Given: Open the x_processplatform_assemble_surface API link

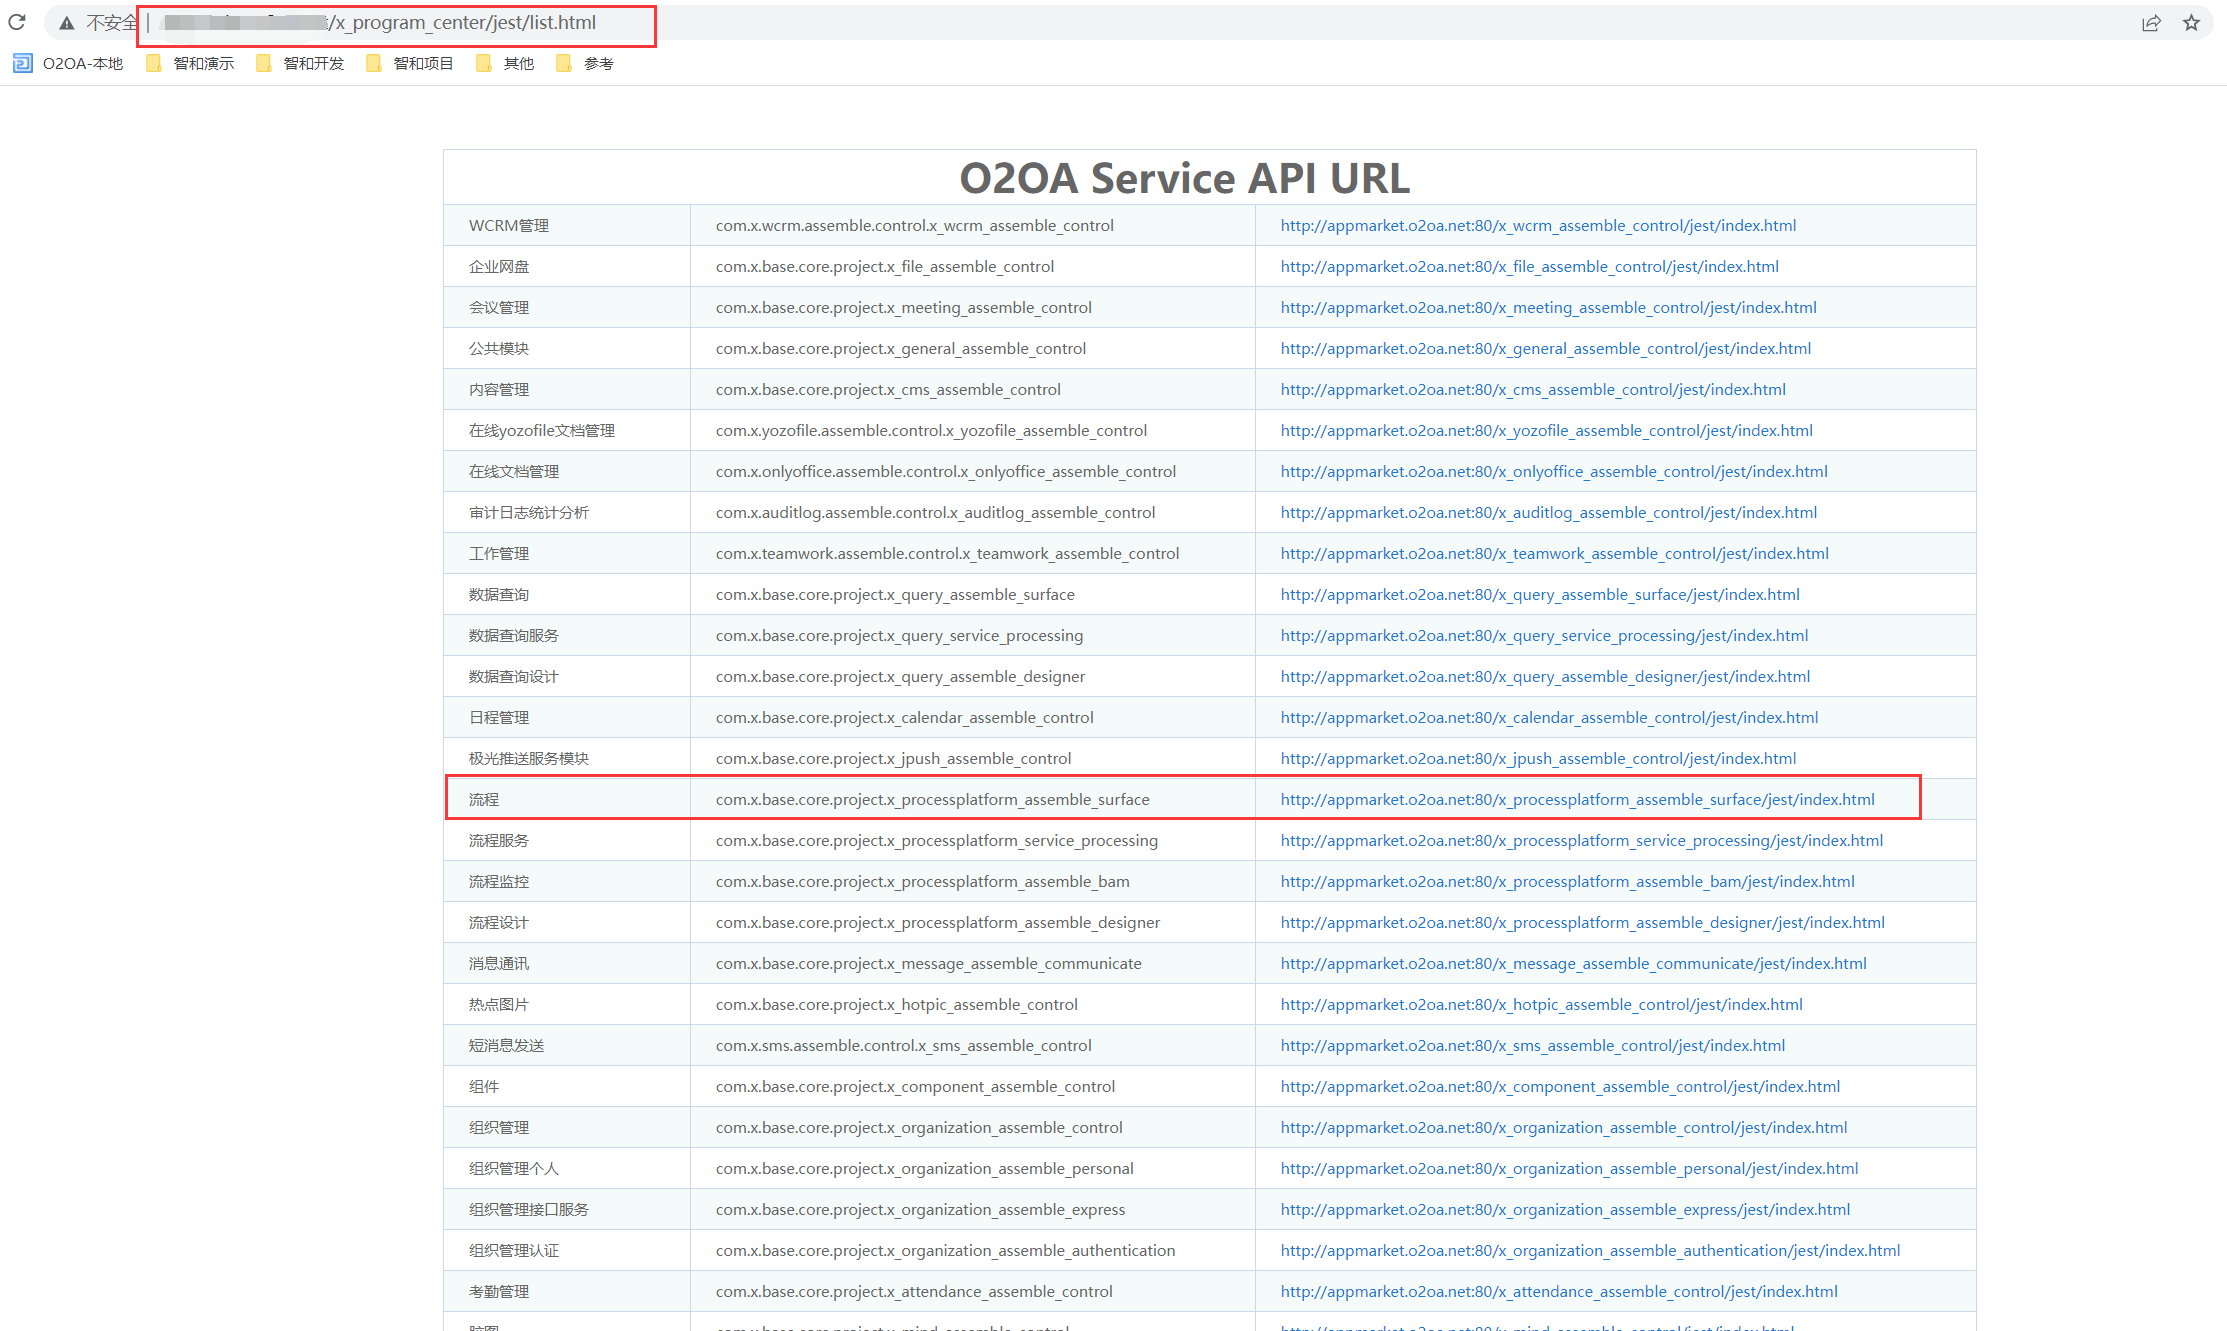Looking at the screenshot, I should pyautogui.click(x=1577, y=800).
